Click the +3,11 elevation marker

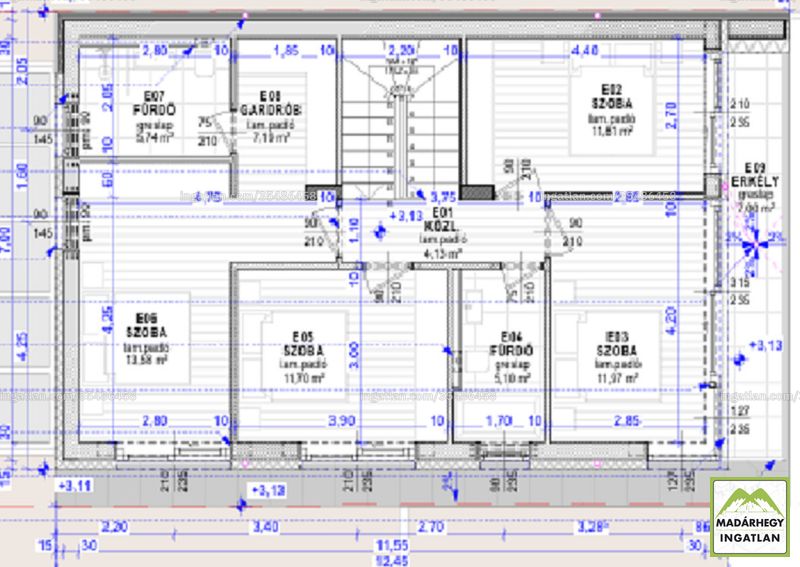coord(76,485)
